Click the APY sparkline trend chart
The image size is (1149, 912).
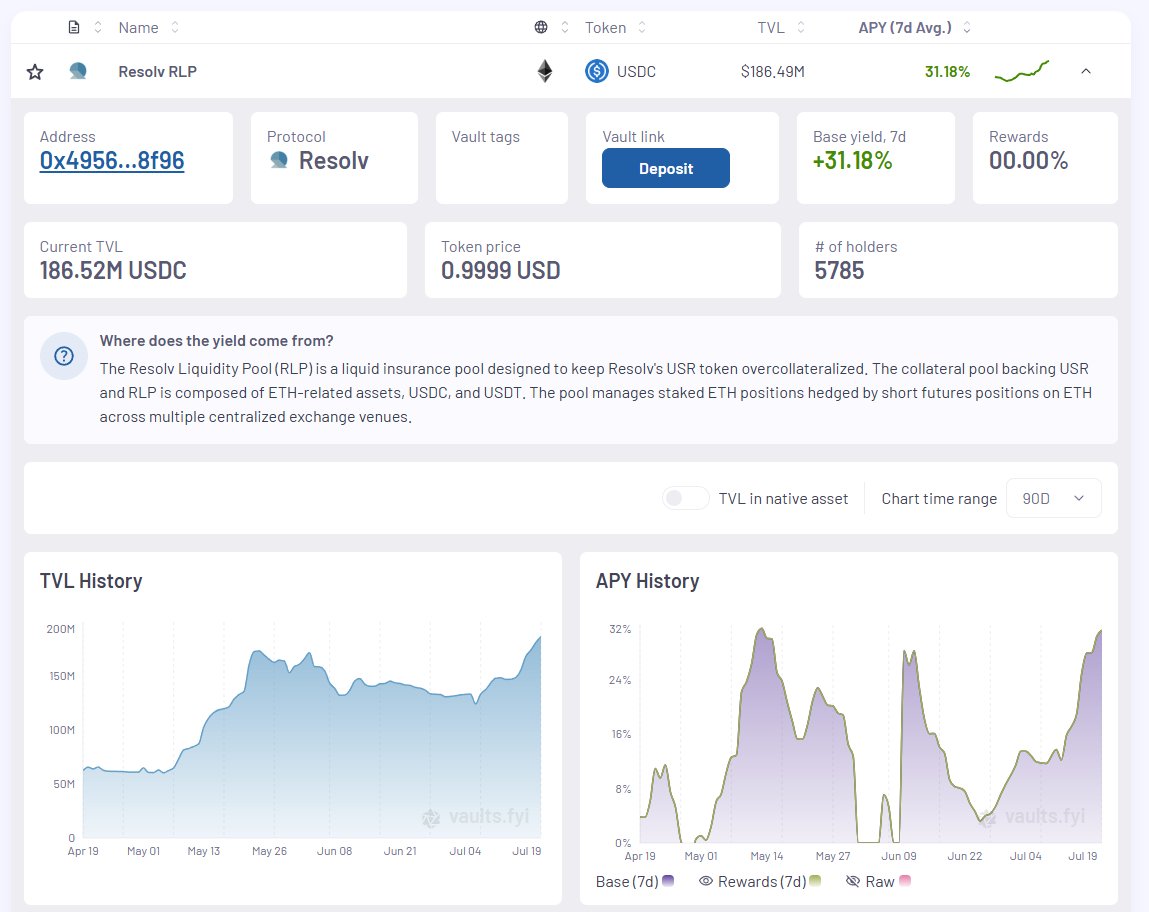coord(1021,71)
